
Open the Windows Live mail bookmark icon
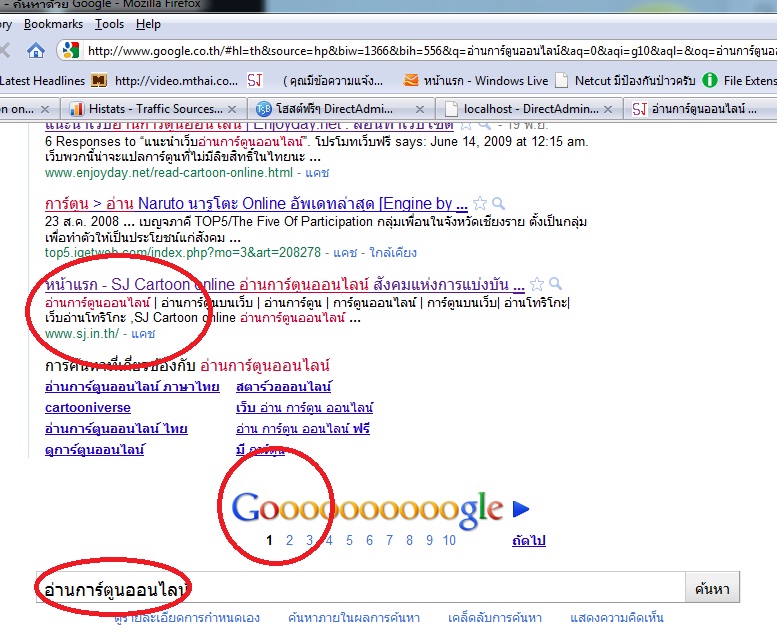411,80
